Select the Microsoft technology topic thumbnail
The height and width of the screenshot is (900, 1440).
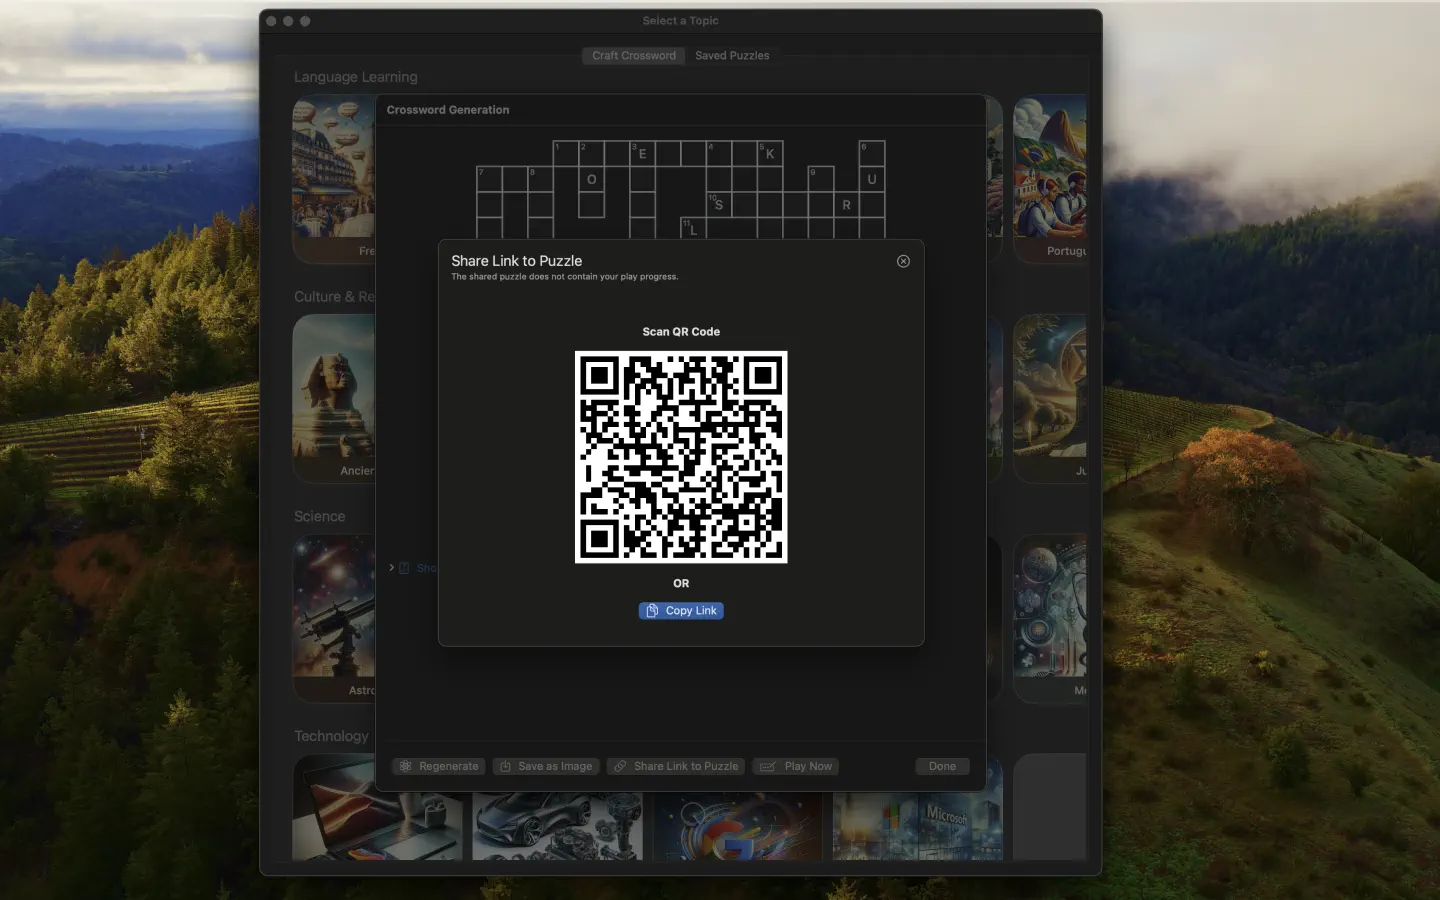click(x=918, y=827)
